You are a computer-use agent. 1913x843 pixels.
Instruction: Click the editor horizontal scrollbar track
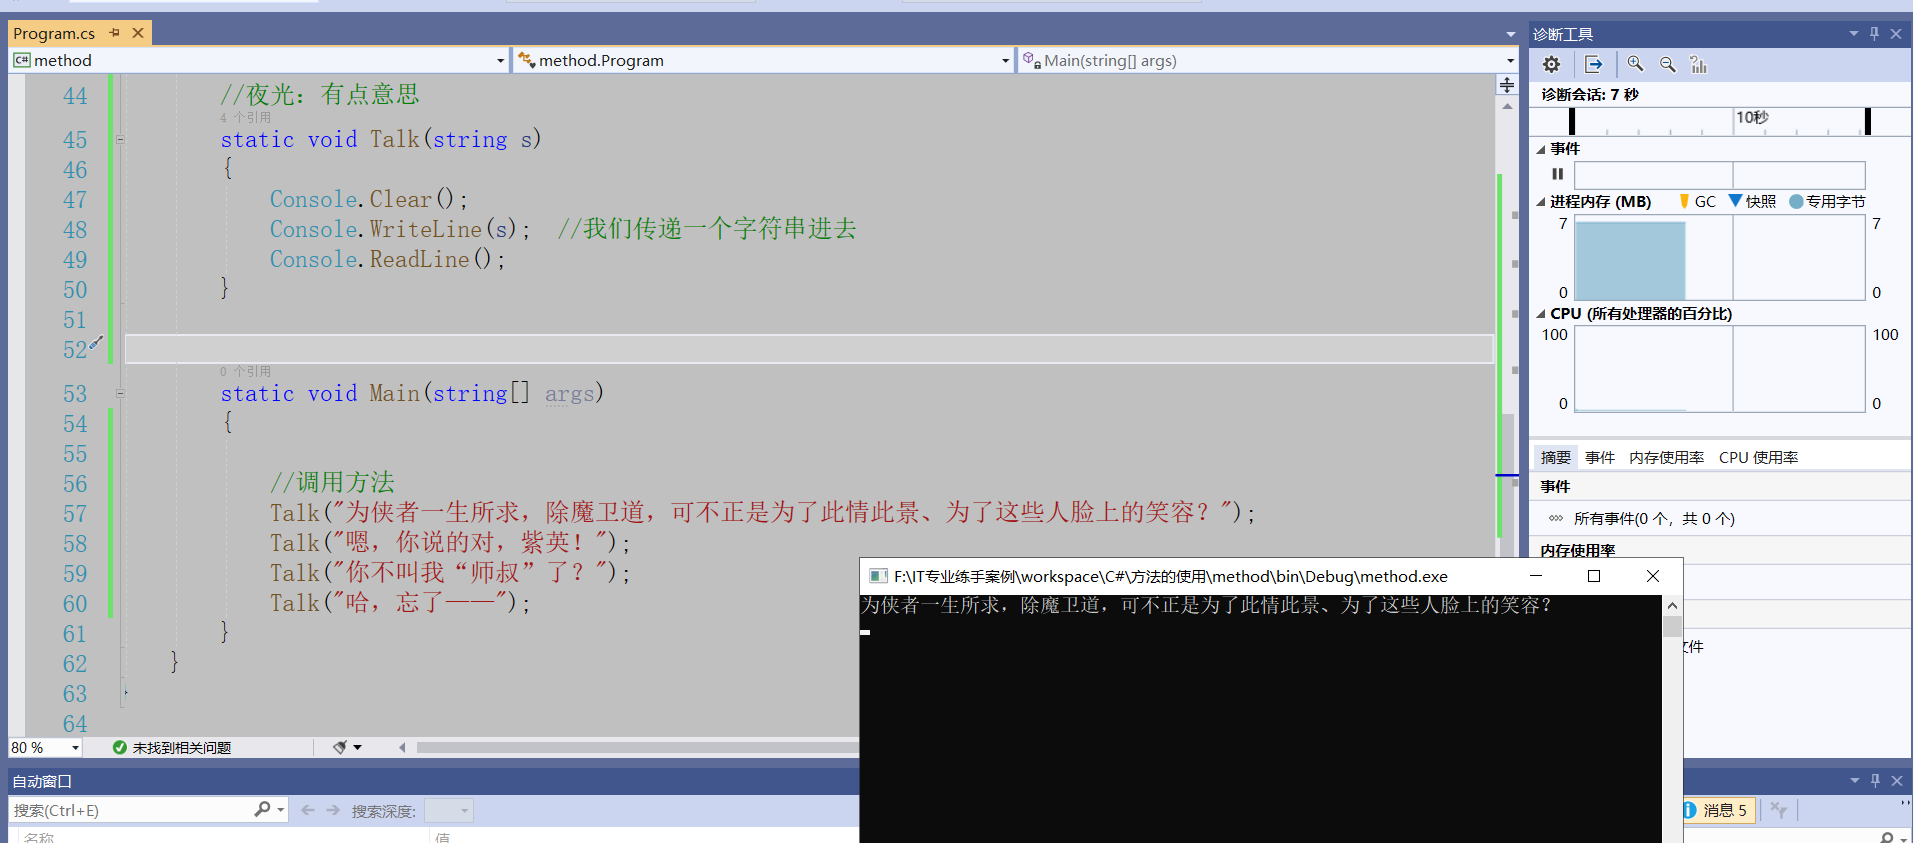point(637,747)
